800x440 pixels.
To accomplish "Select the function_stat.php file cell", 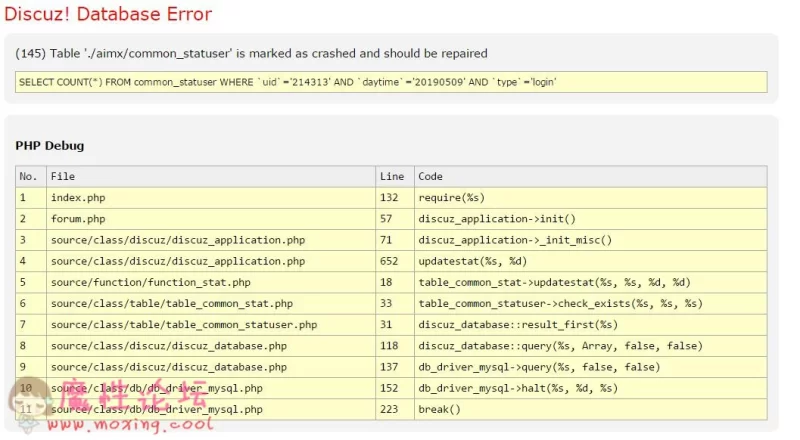I will 211,282.
